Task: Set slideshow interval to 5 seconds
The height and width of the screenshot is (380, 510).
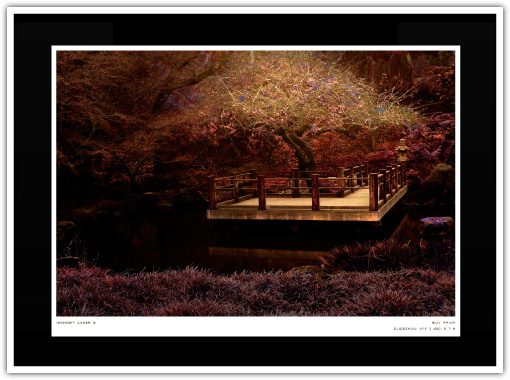Action: tap(445, 329)
